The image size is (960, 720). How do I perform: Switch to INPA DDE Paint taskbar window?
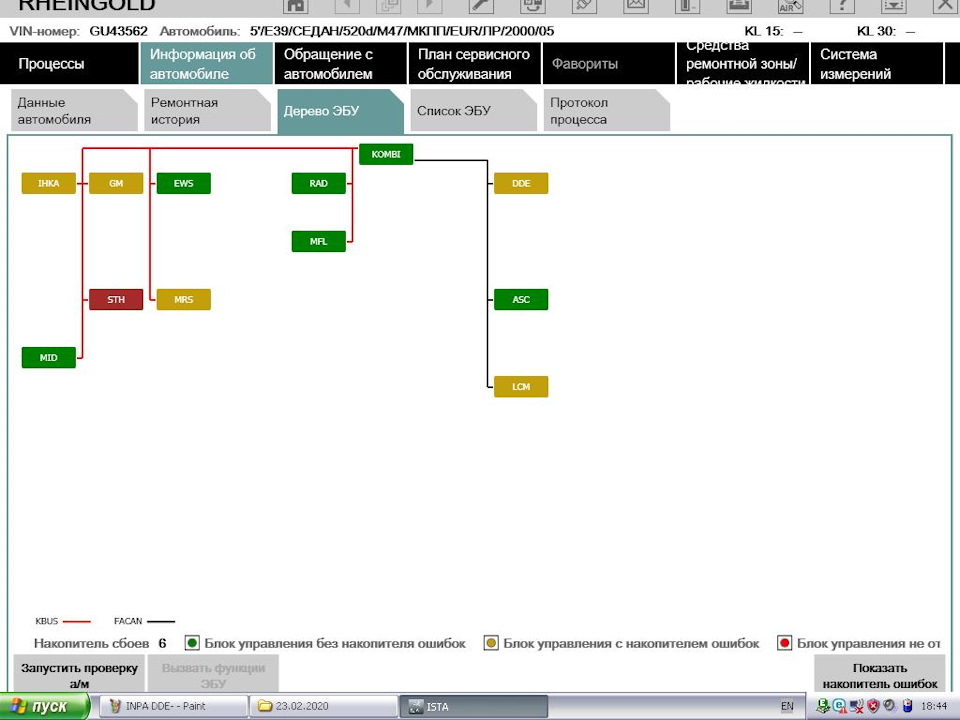click(173, 707)
